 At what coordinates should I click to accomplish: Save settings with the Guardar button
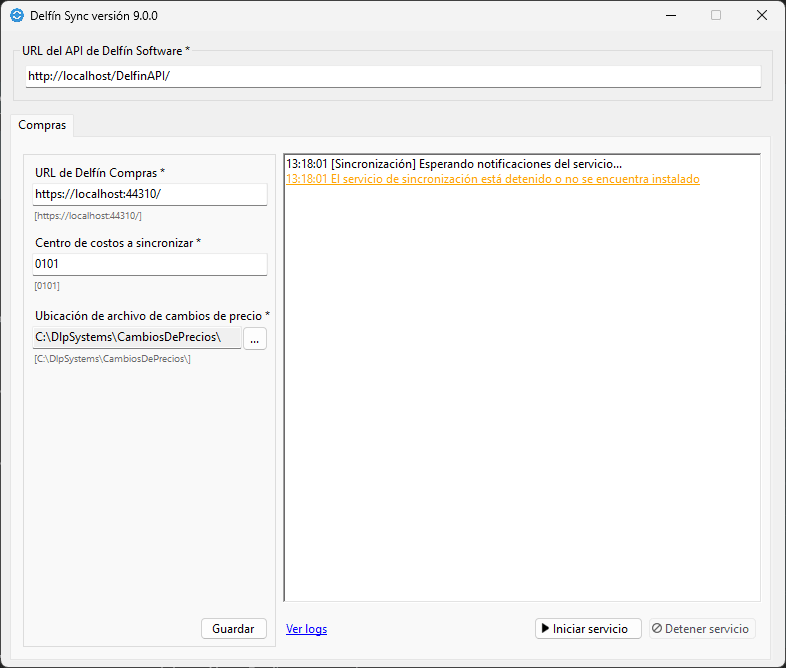(234, 629)
